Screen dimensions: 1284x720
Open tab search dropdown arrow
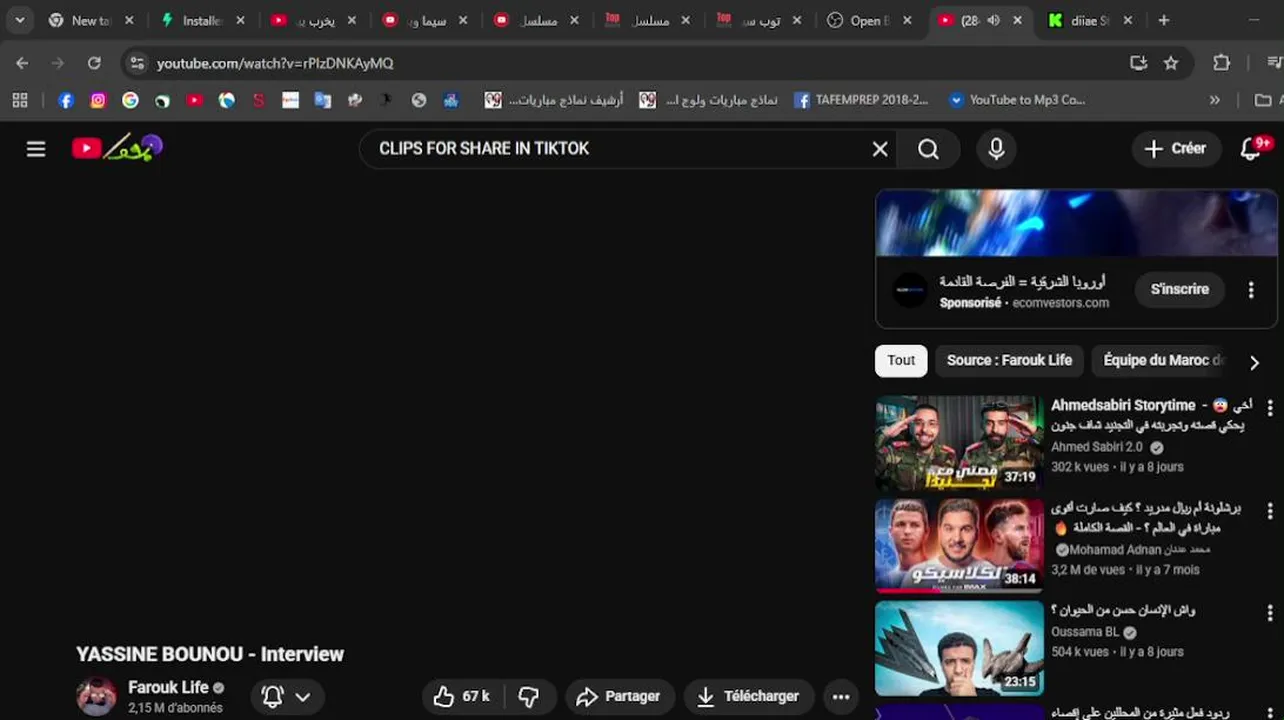pos(19,20)
